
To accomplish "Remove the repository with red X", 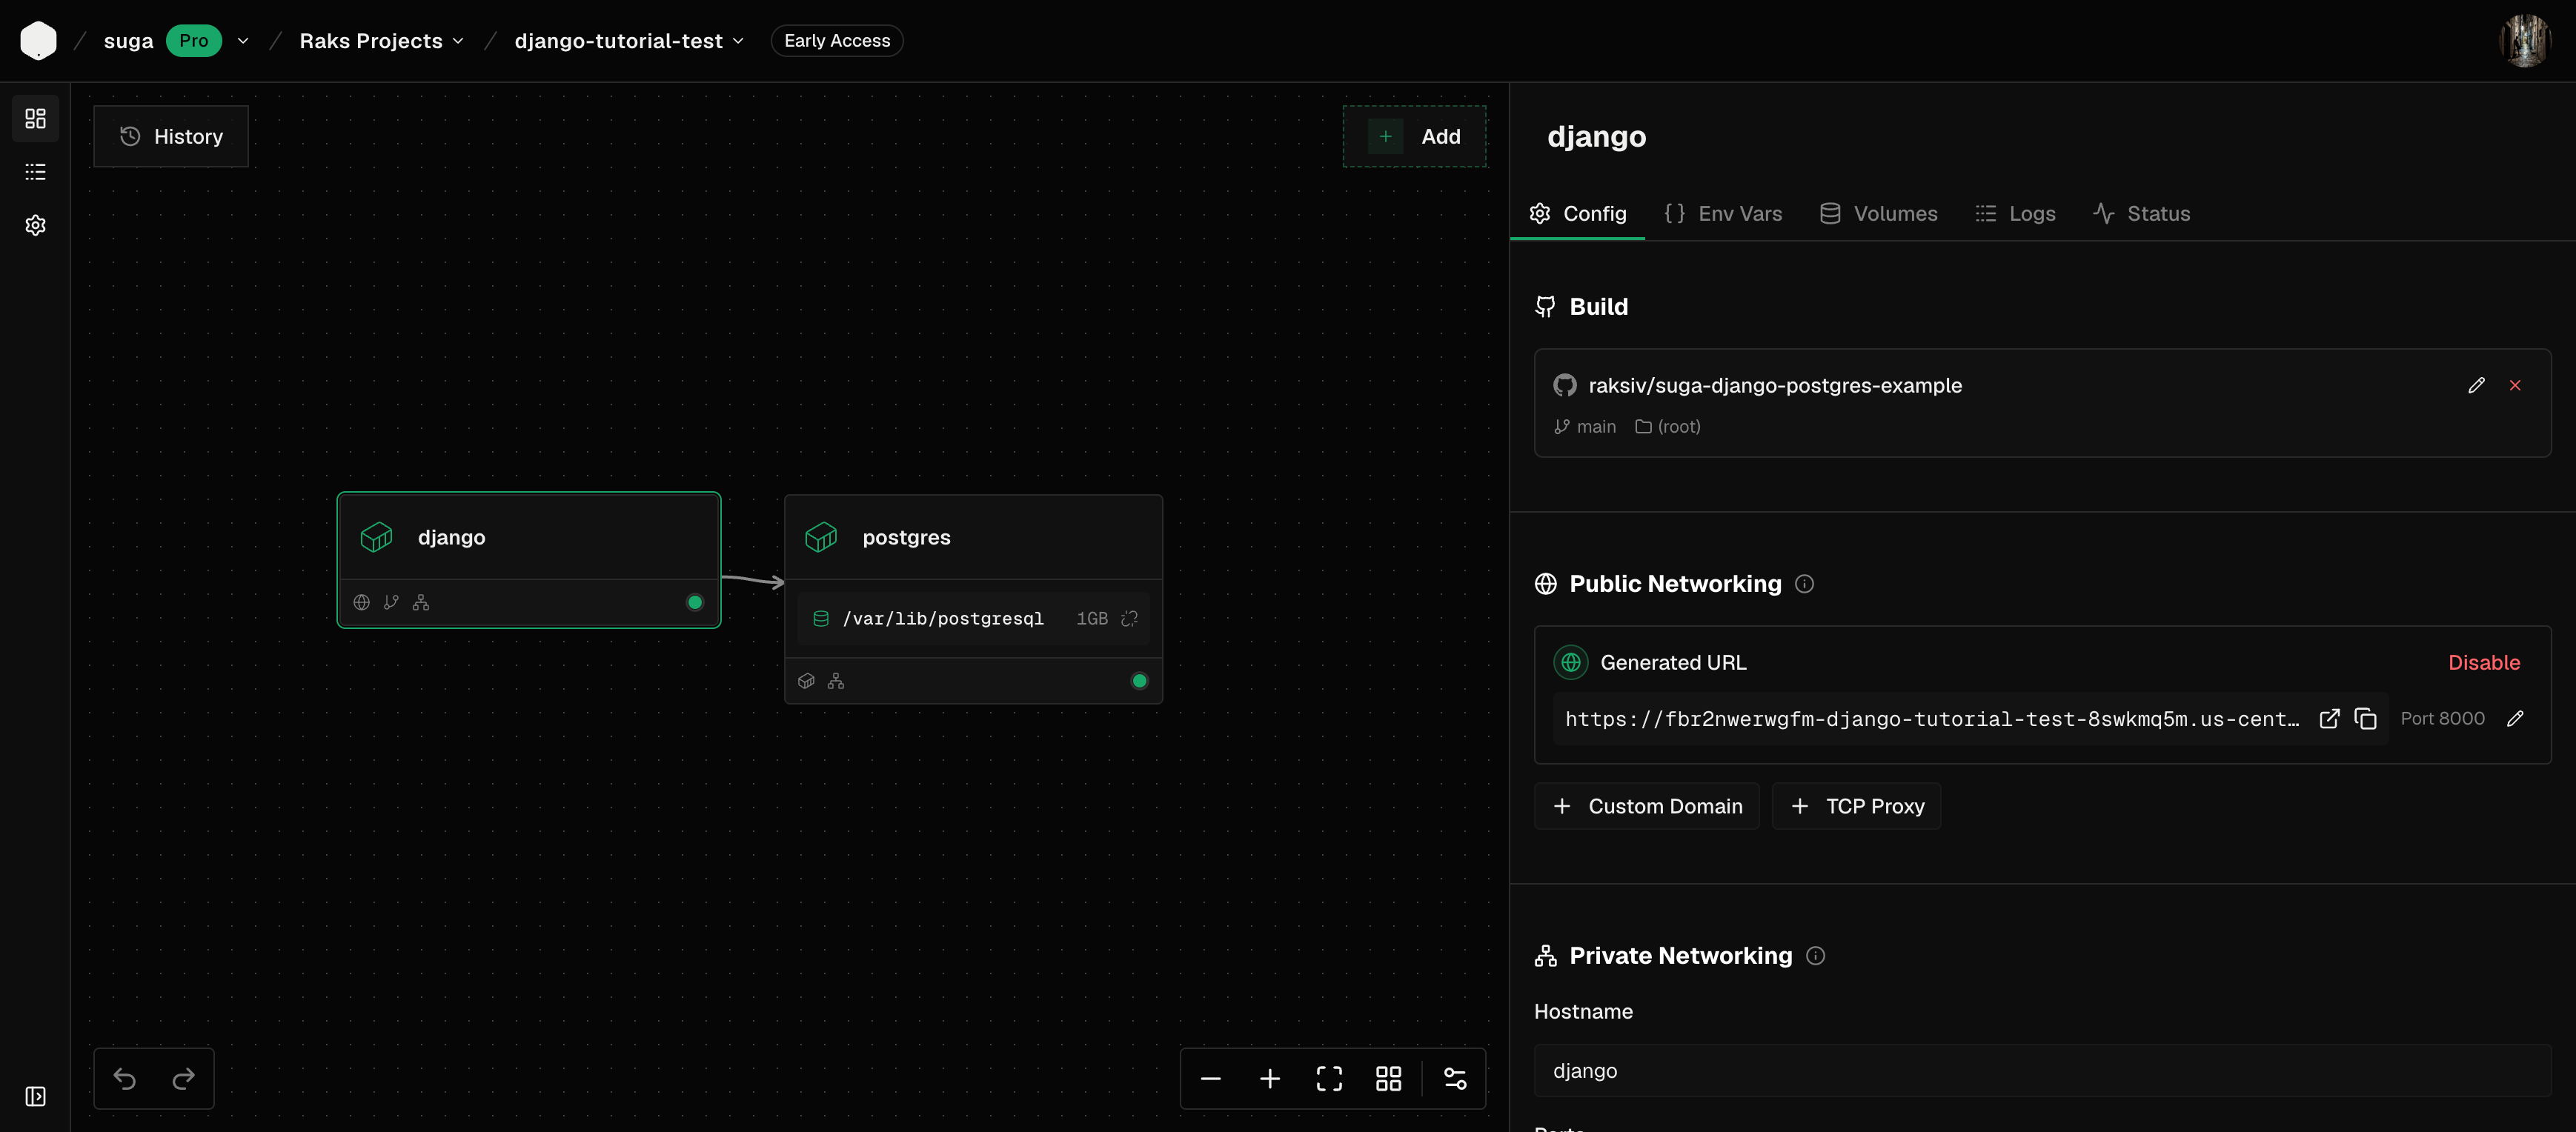I will point(2515,385).
